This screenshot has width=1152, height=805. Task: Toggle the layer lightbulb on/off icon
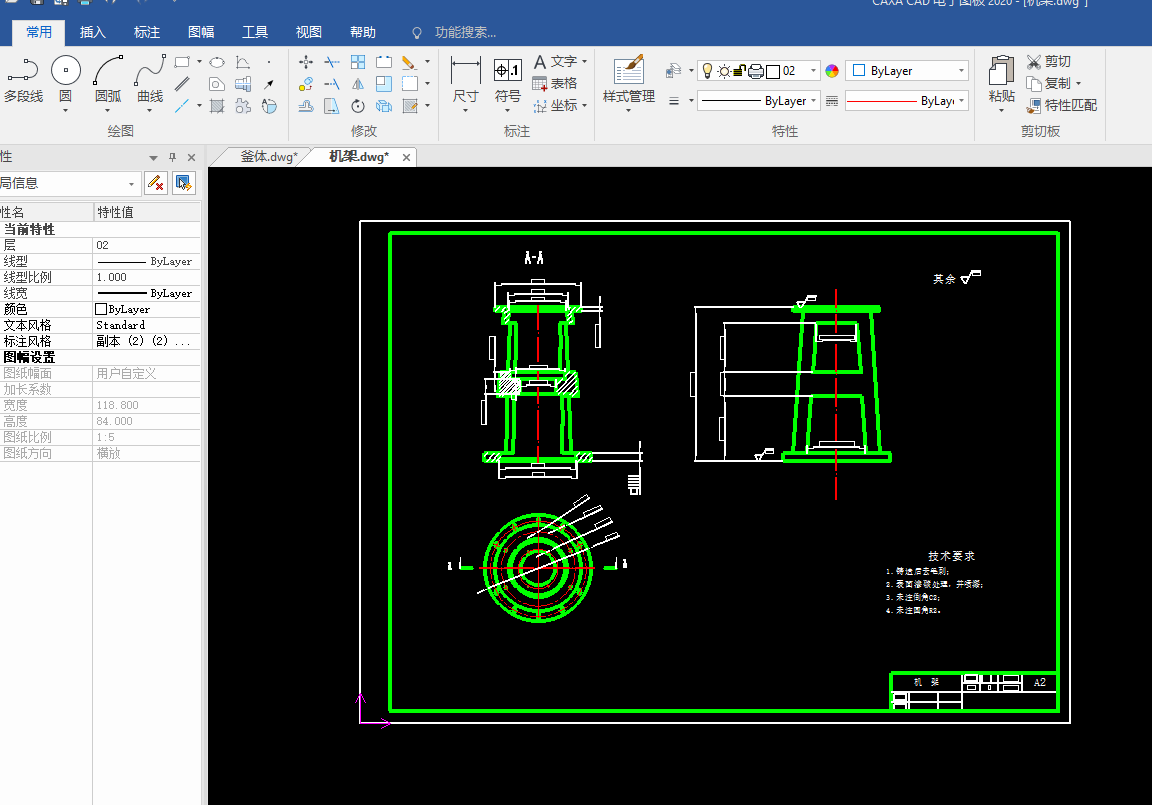tap(707, 71)
